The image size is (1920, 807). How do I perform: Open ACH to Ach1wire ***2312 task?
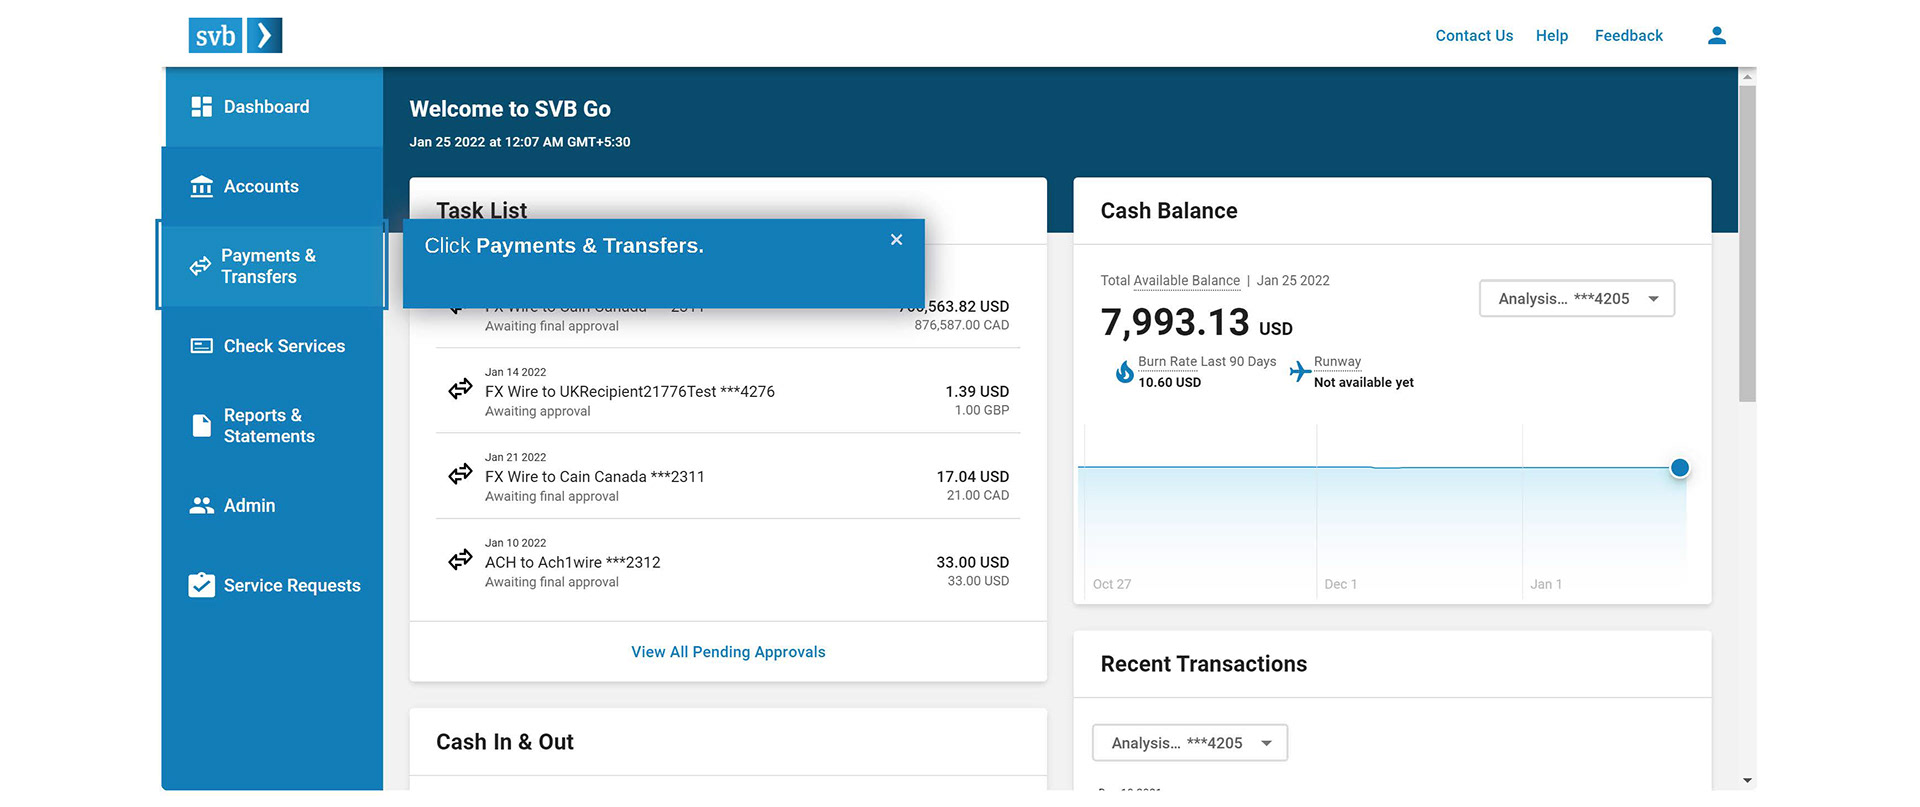pyautogui.click(x=728, y=562)
